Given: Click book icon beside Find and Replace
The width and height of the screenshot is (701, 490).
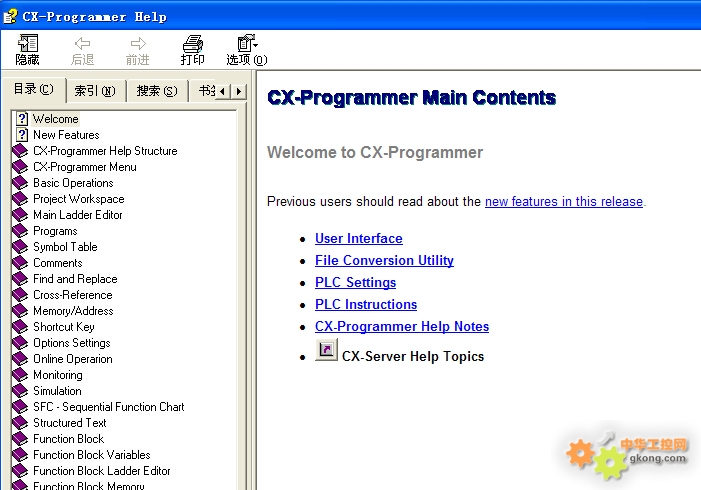Looking at the screenshot, I should click(x=20, y=279).
